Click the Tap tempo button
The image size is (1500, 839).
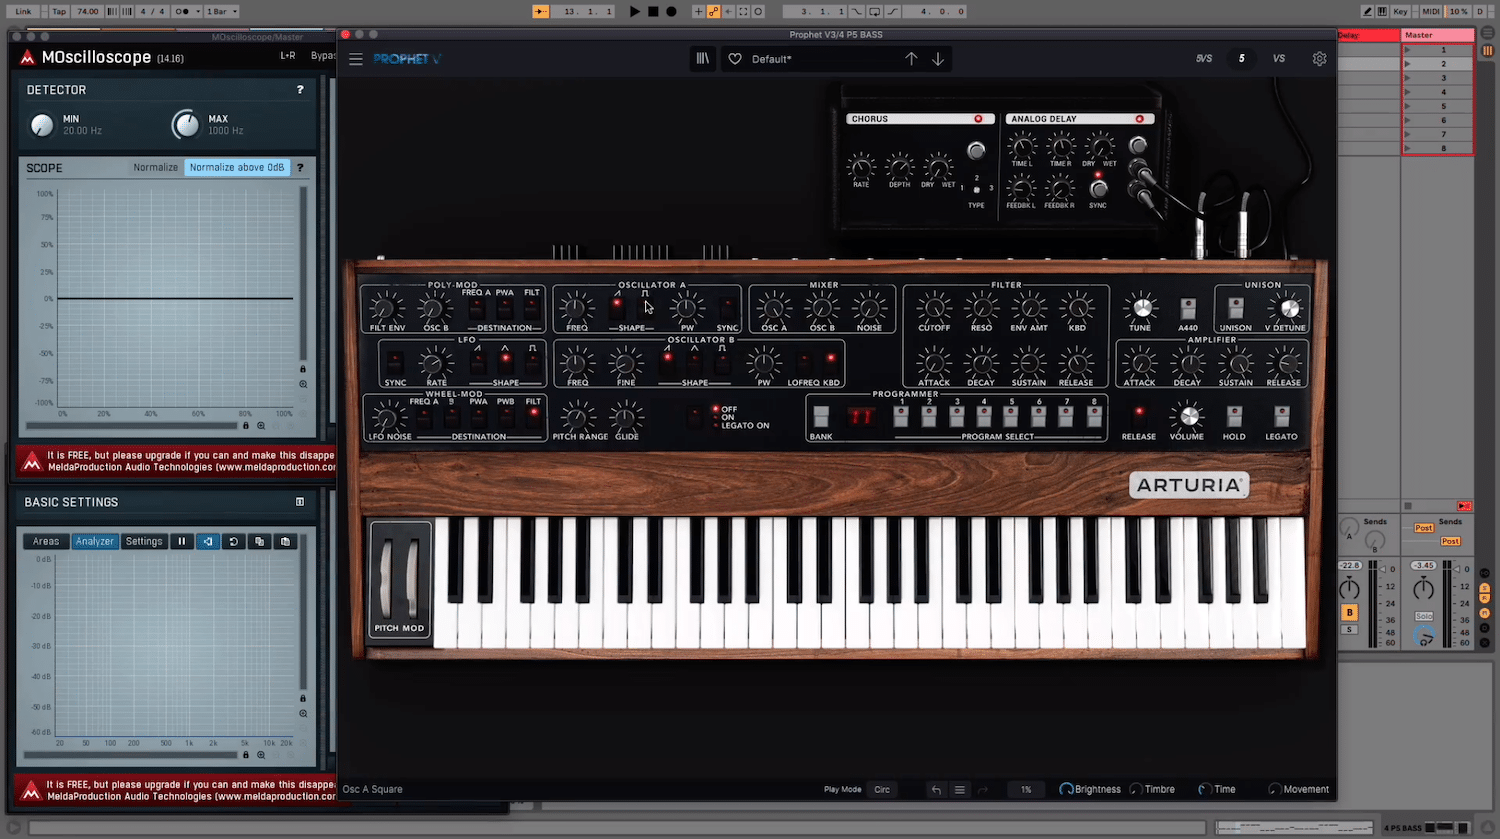[x=59, y=11]
